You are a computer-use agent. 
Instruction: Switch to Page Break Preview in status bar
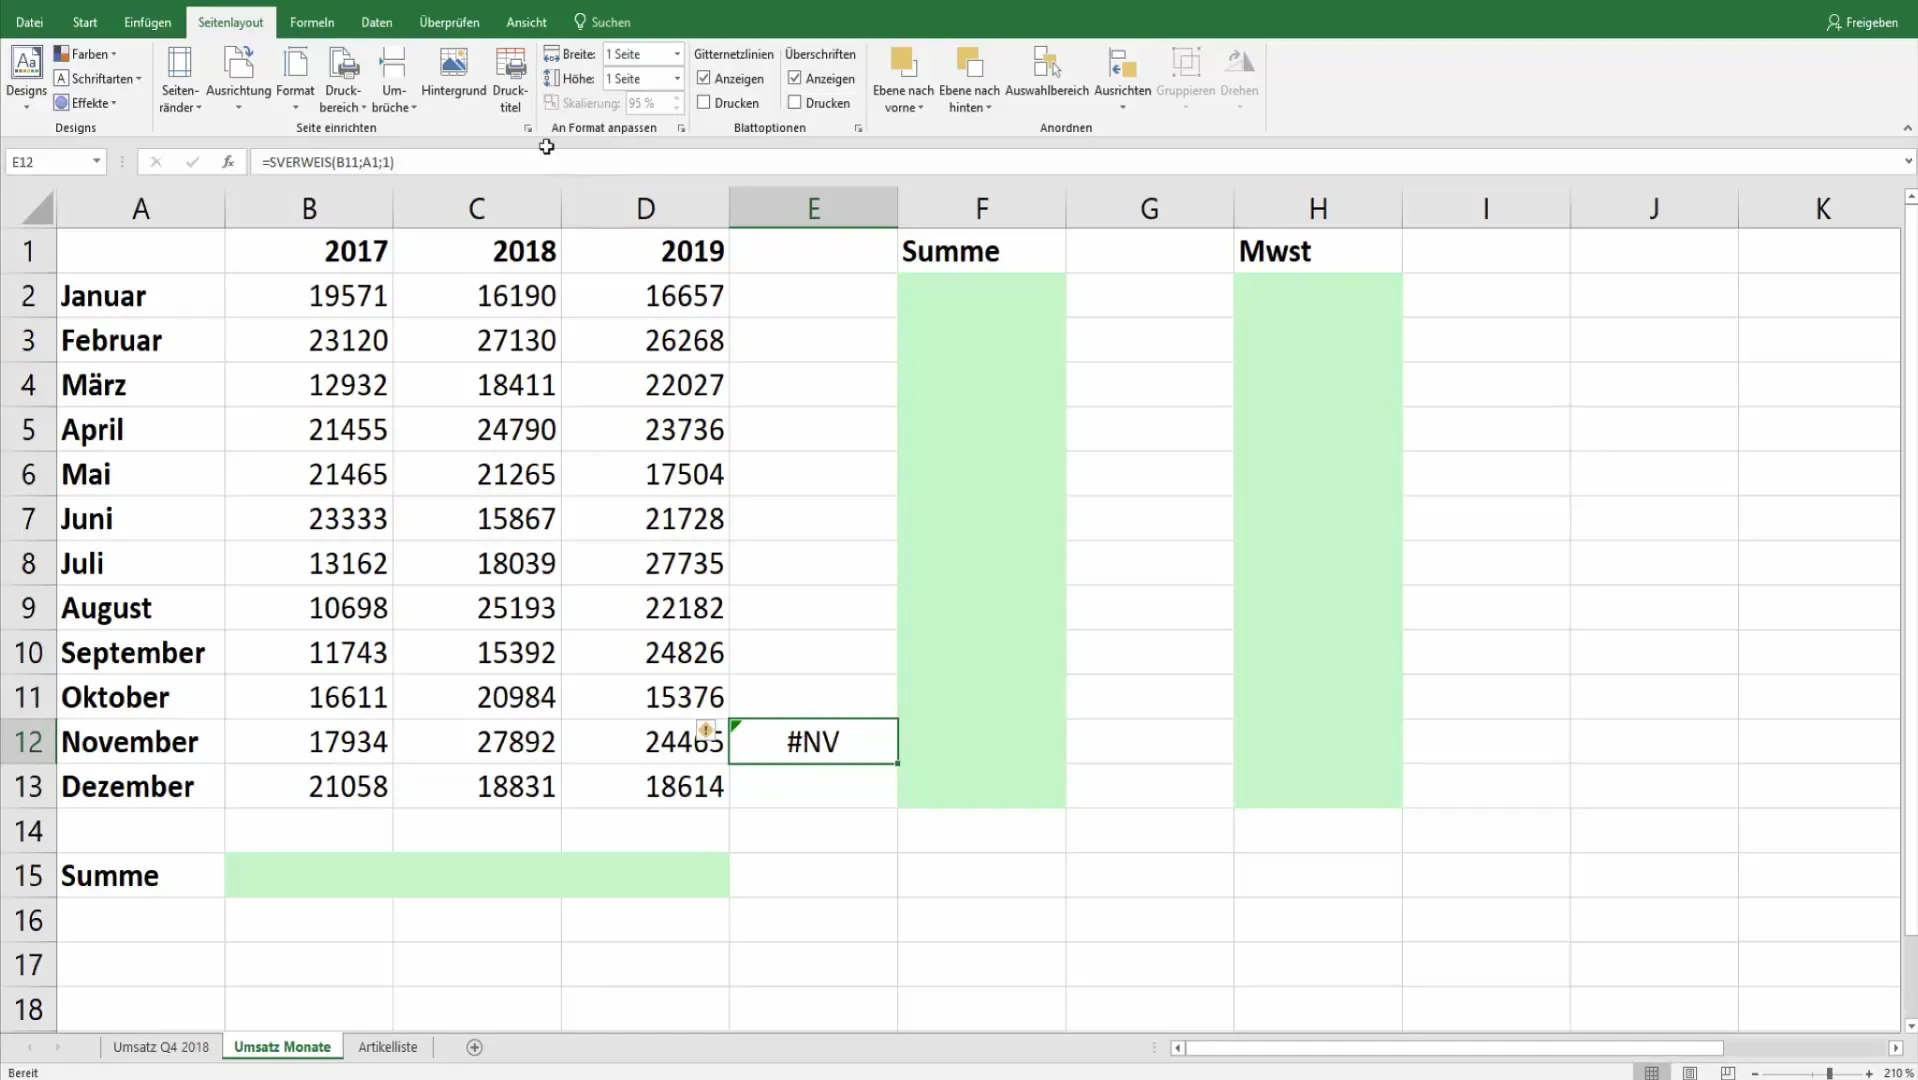(1727, 1072)
